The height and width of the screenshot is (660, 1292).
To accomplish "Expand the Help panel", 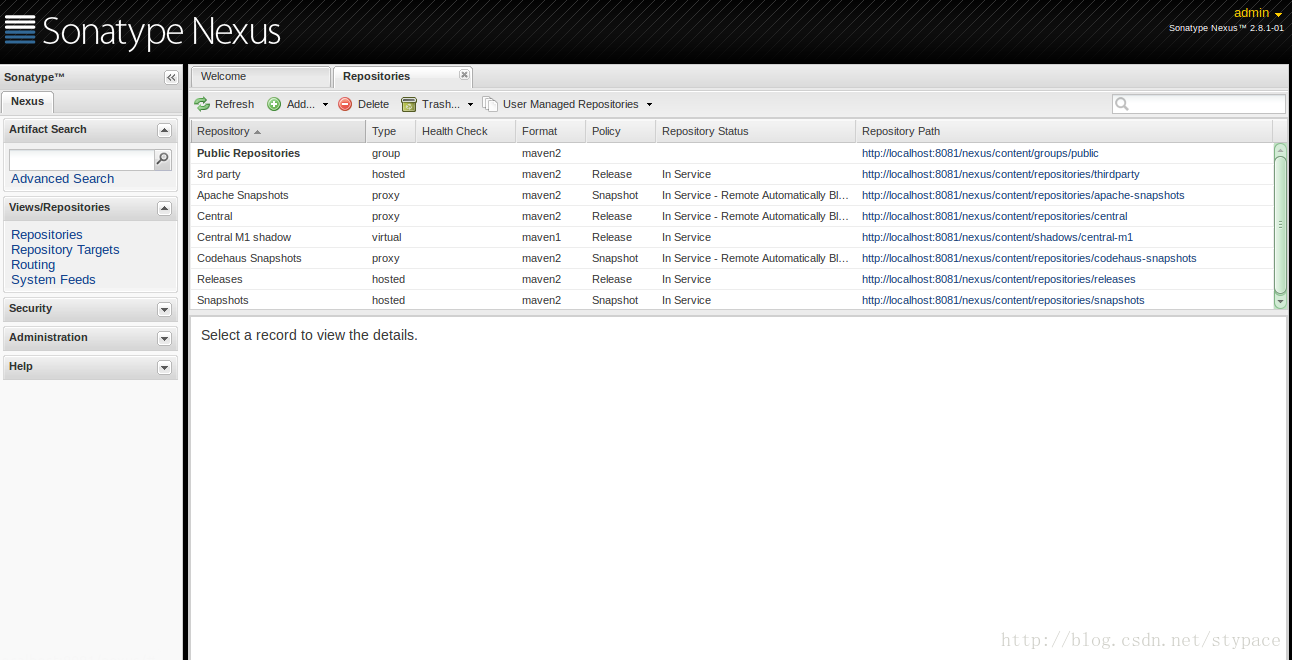I will coord(165,367).
